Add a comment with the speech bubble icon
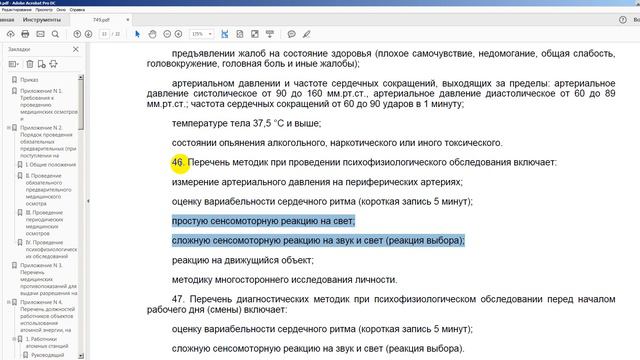This screenshot has width=640, height=360. click(x=291, y=34)
